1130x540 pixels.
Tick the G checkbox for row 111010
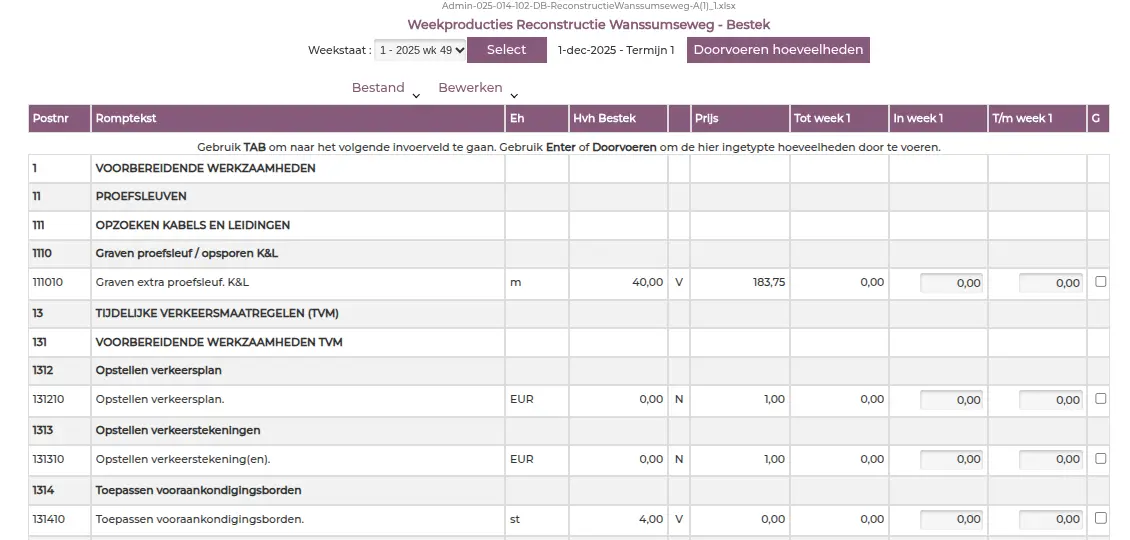tap(1100, 282)
